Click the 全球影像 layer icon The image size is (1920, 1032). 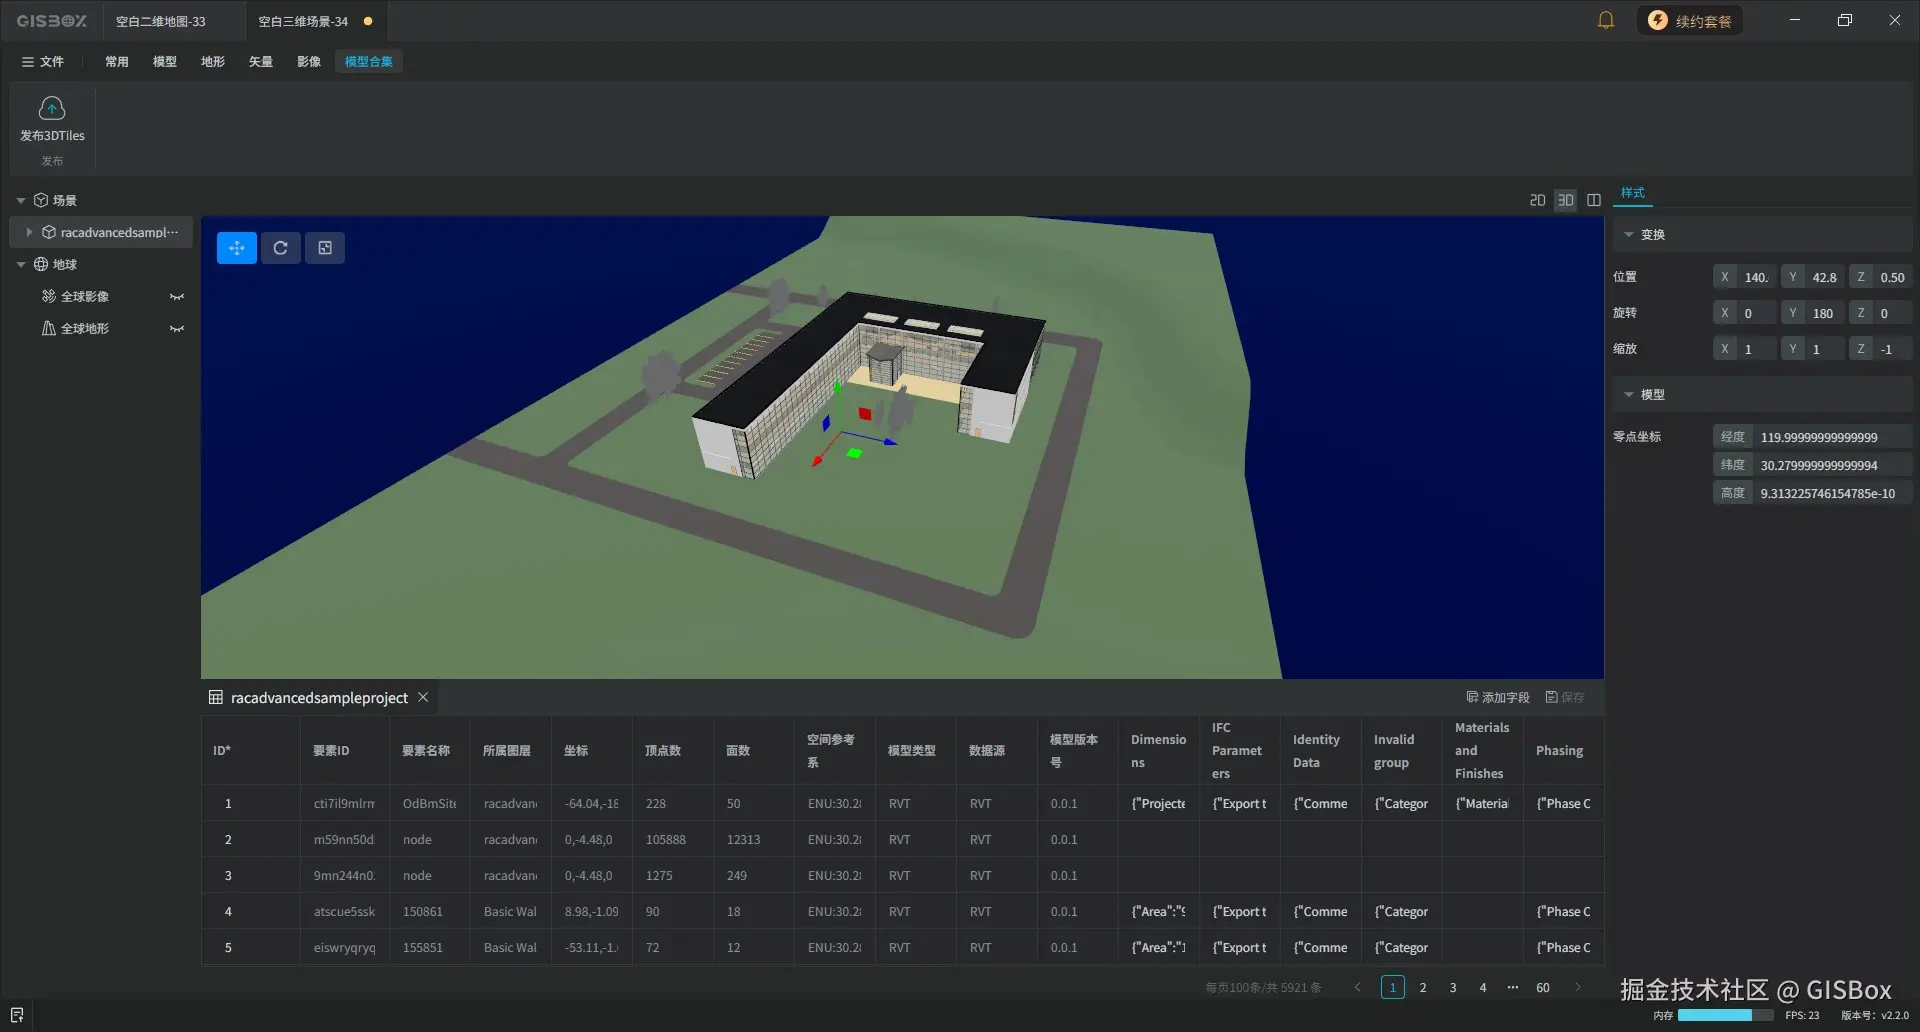48,296
